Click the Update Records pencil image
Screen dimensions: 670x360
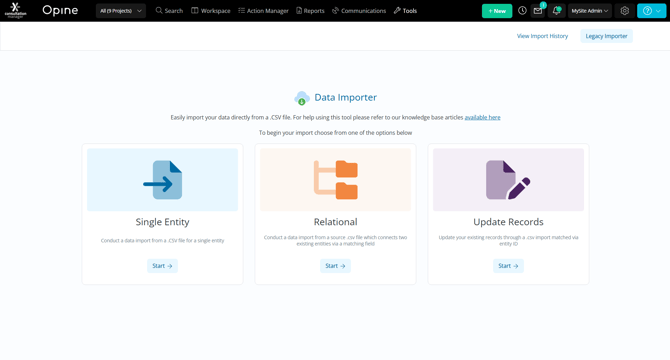click(508, 179)
